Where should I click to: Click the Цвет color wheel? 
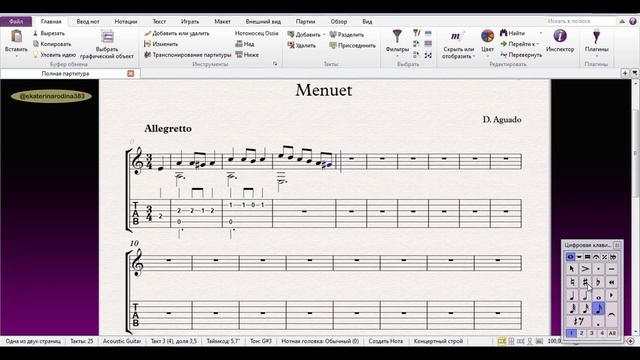(487, 37)
